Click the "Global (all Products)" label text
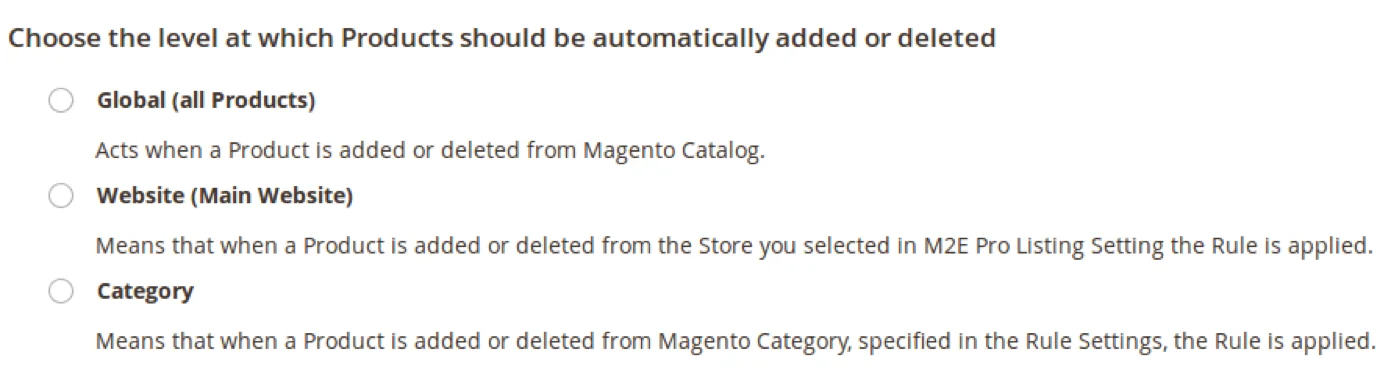The width and height of the screenshot is (1391, 377). 205,101
